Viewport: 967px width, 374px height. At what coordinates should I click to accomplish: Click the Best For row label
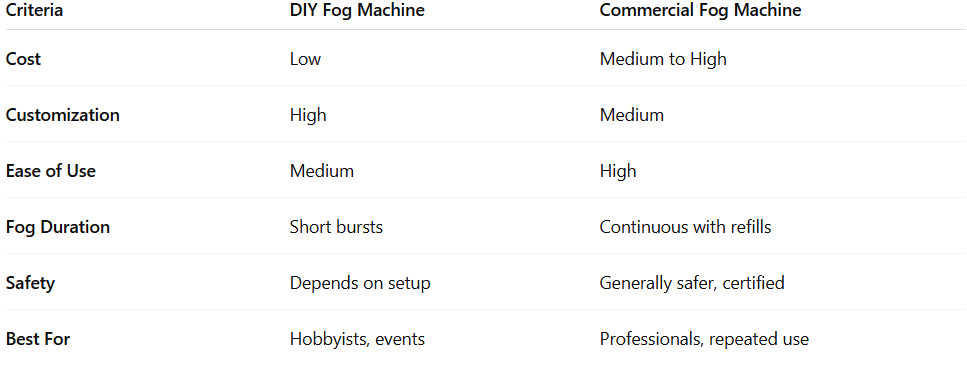click(38, 339)
